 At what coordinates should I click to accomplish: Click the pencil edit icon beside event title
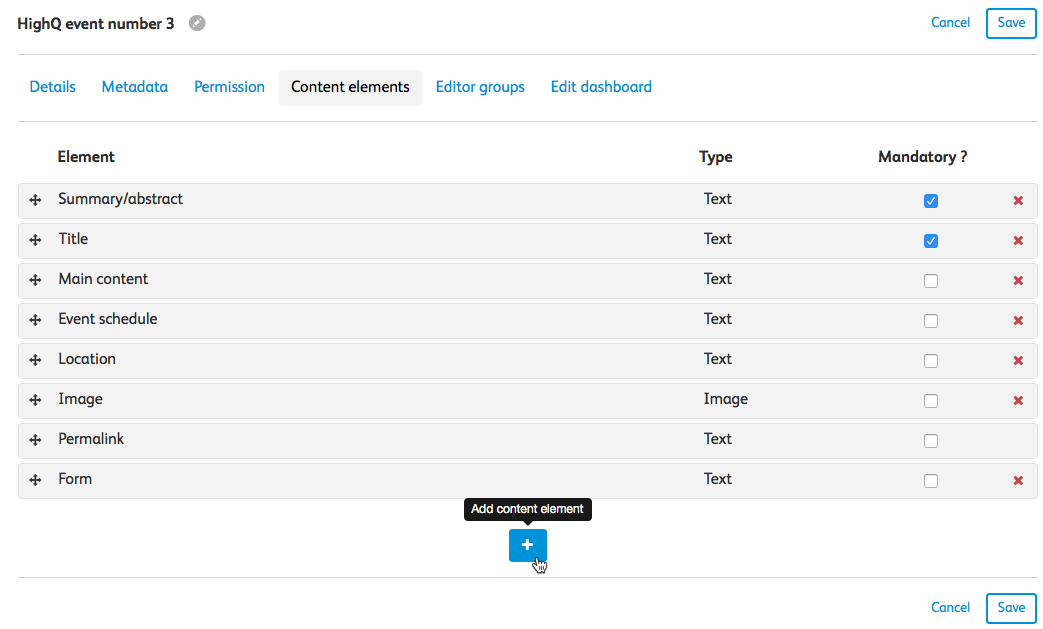(x=197, y=23)
